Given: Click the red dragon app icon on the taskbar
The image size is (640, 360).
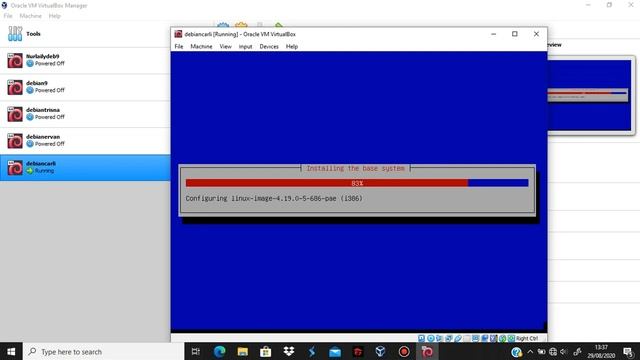Looking at the screenshot, I should pos(358,351).
